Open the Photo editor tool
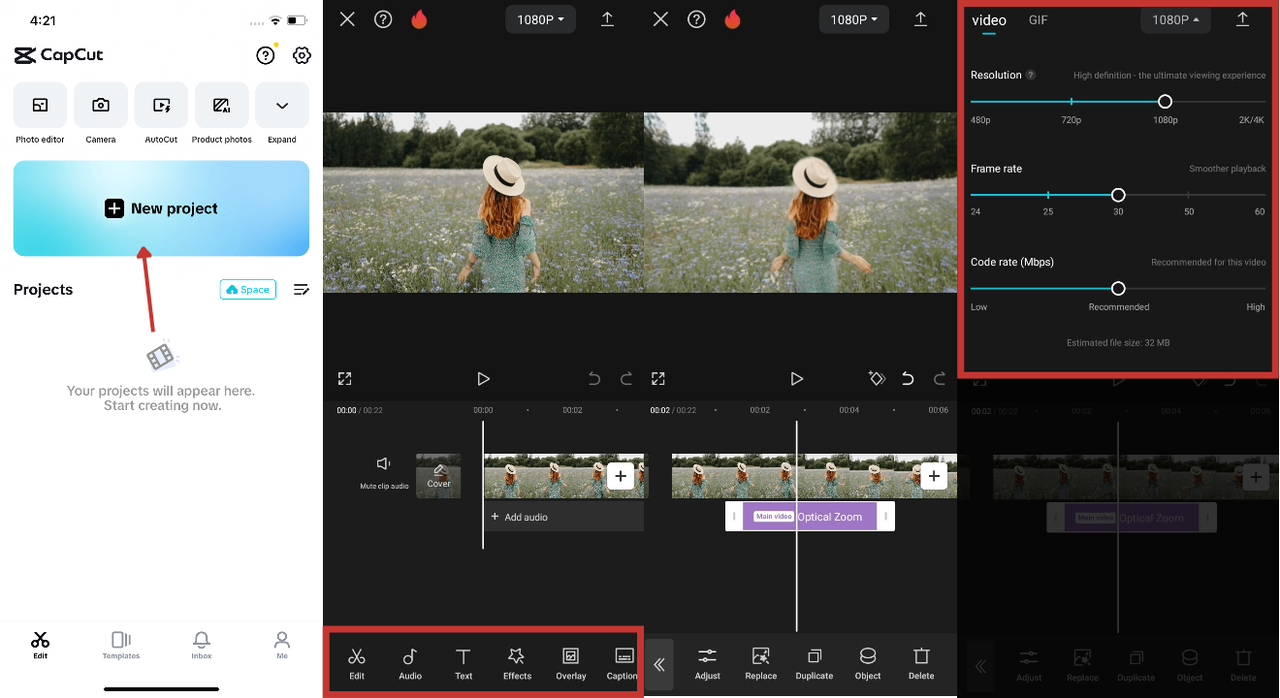 coord(40,106)
